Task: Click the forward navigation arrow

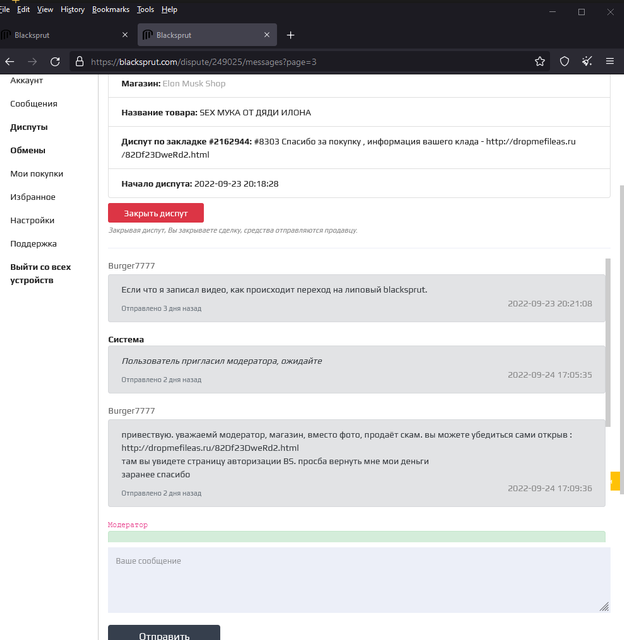Action: tap(32, 62)
